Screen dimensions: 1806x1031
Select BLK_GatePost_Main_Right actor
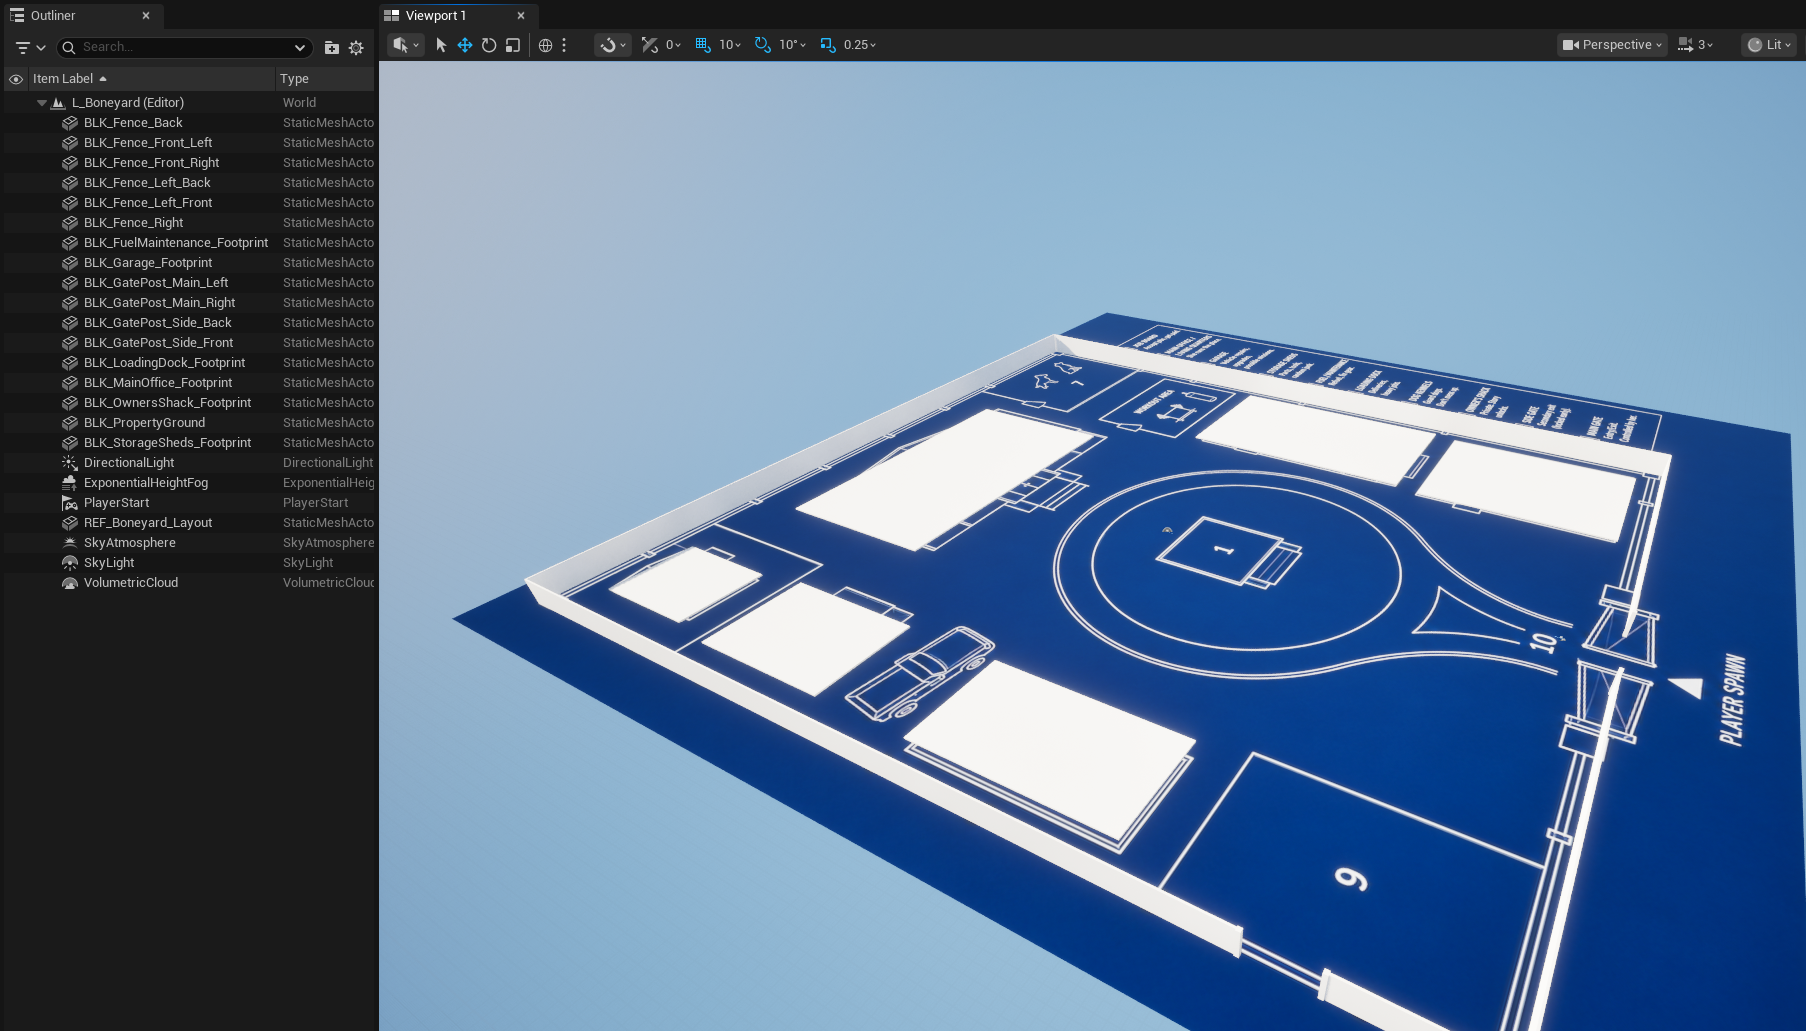point(159,303)
